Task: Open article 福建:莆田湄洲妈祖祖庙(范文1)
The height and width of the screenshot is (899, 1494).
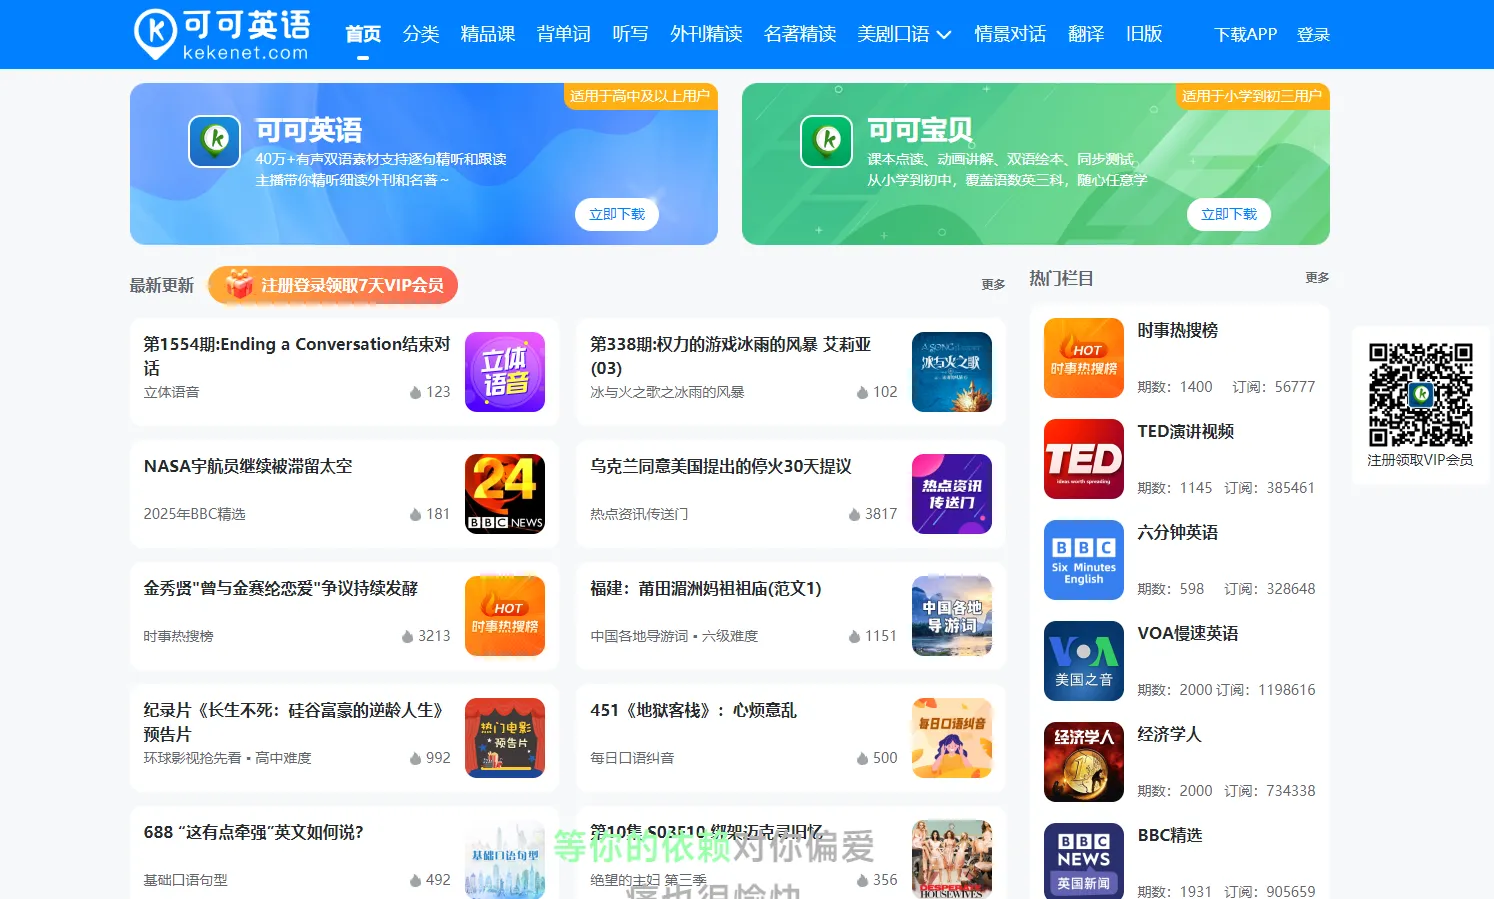Action: click(x=706, y=588)
